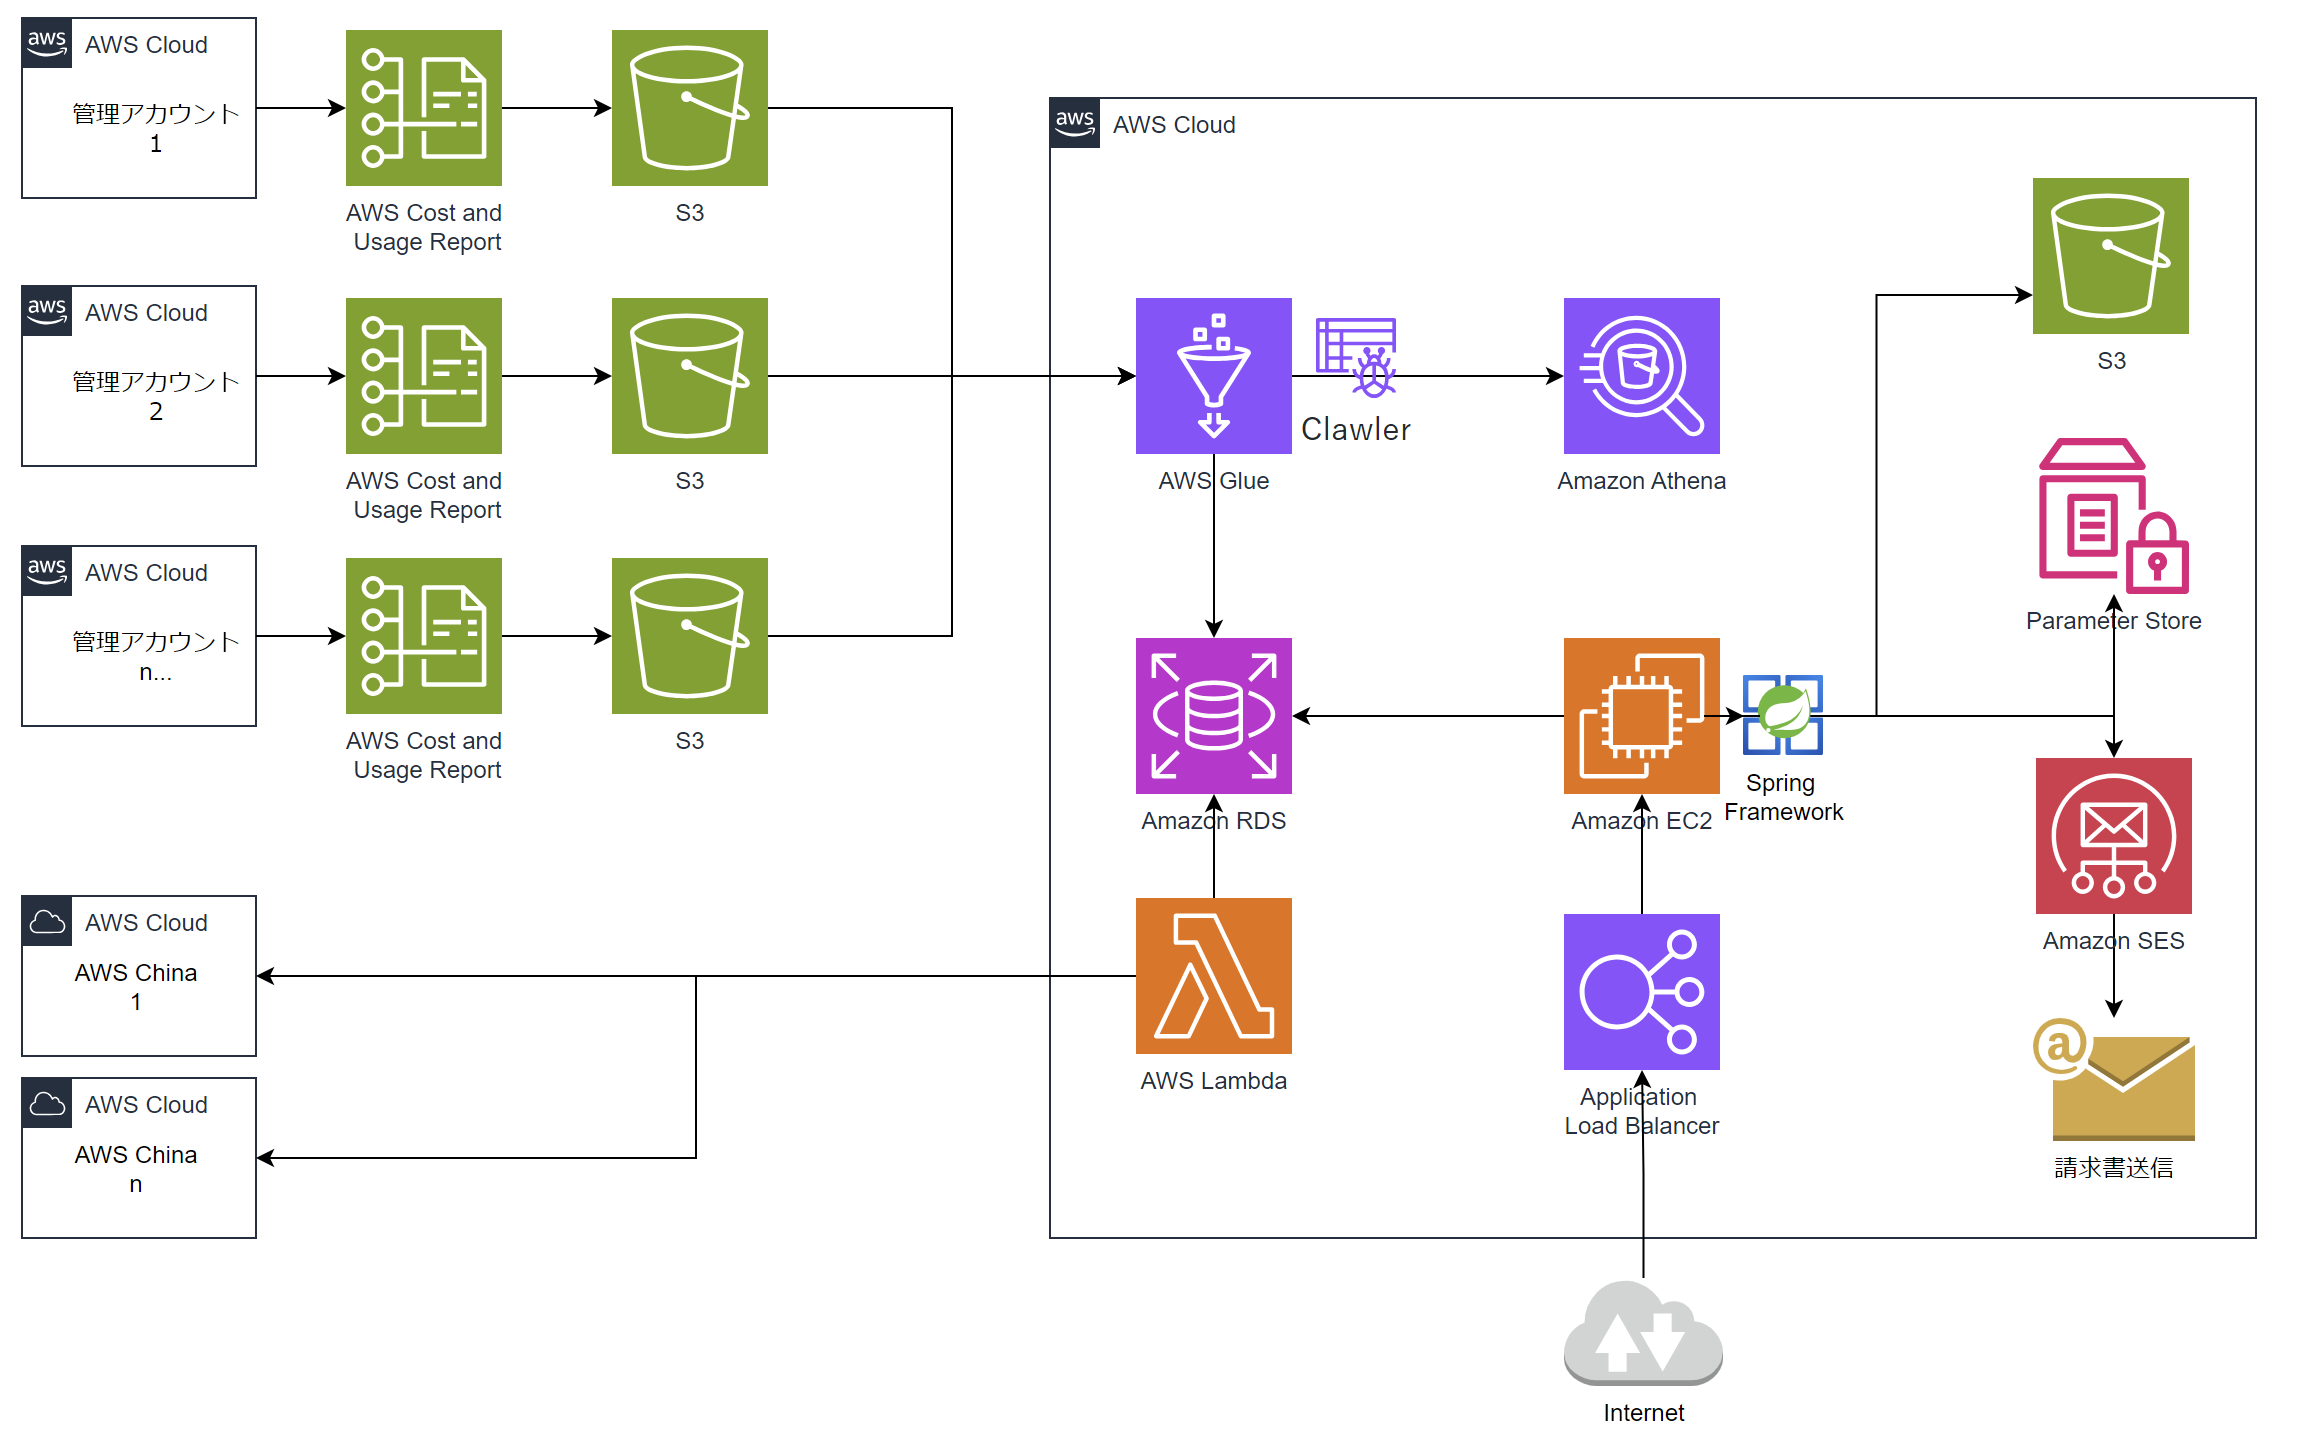
Task: Select main AWS Cloud group title text
Action: point(1174,125)
